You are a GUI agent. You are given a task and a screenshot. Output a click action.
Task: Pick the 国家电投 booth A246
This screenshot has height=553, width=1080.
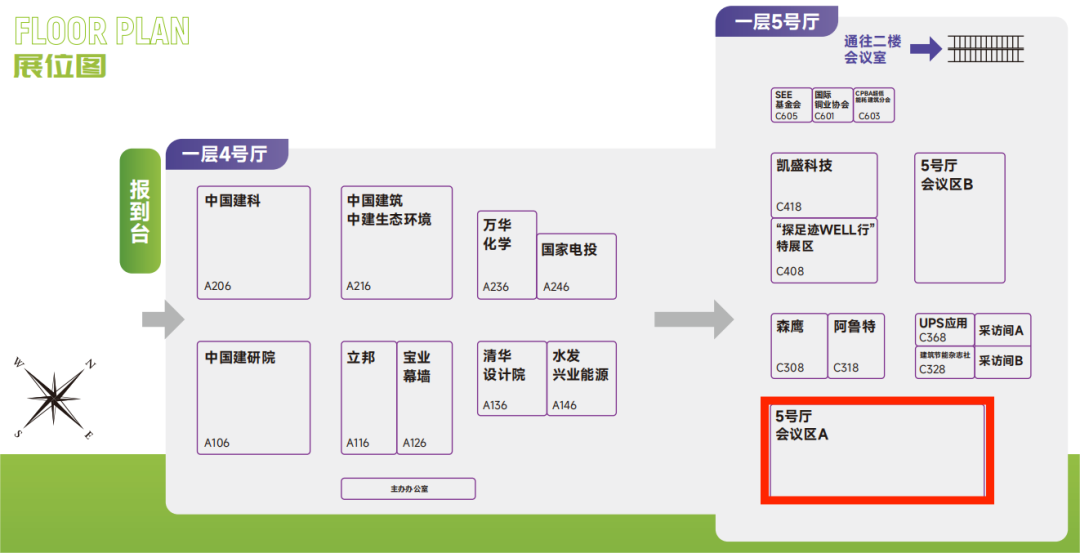(x=577, y=267)
